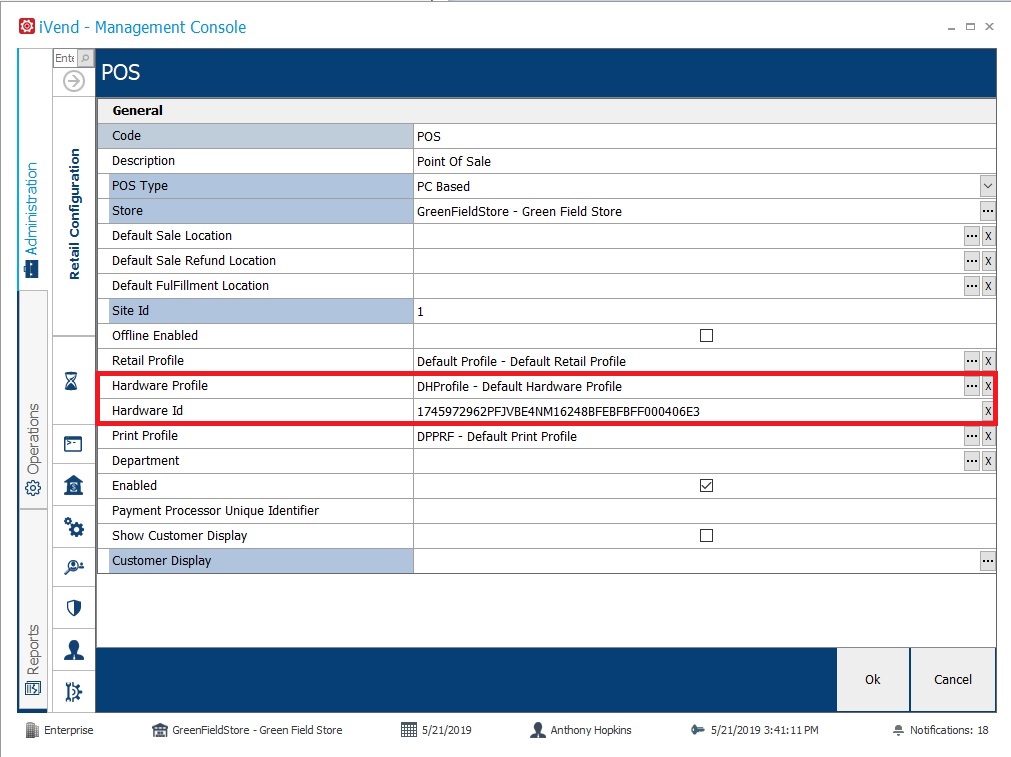The height and width of the screenshot is (757, 1011).
Task: Click the Code field value POS
Action: (704, 136)
